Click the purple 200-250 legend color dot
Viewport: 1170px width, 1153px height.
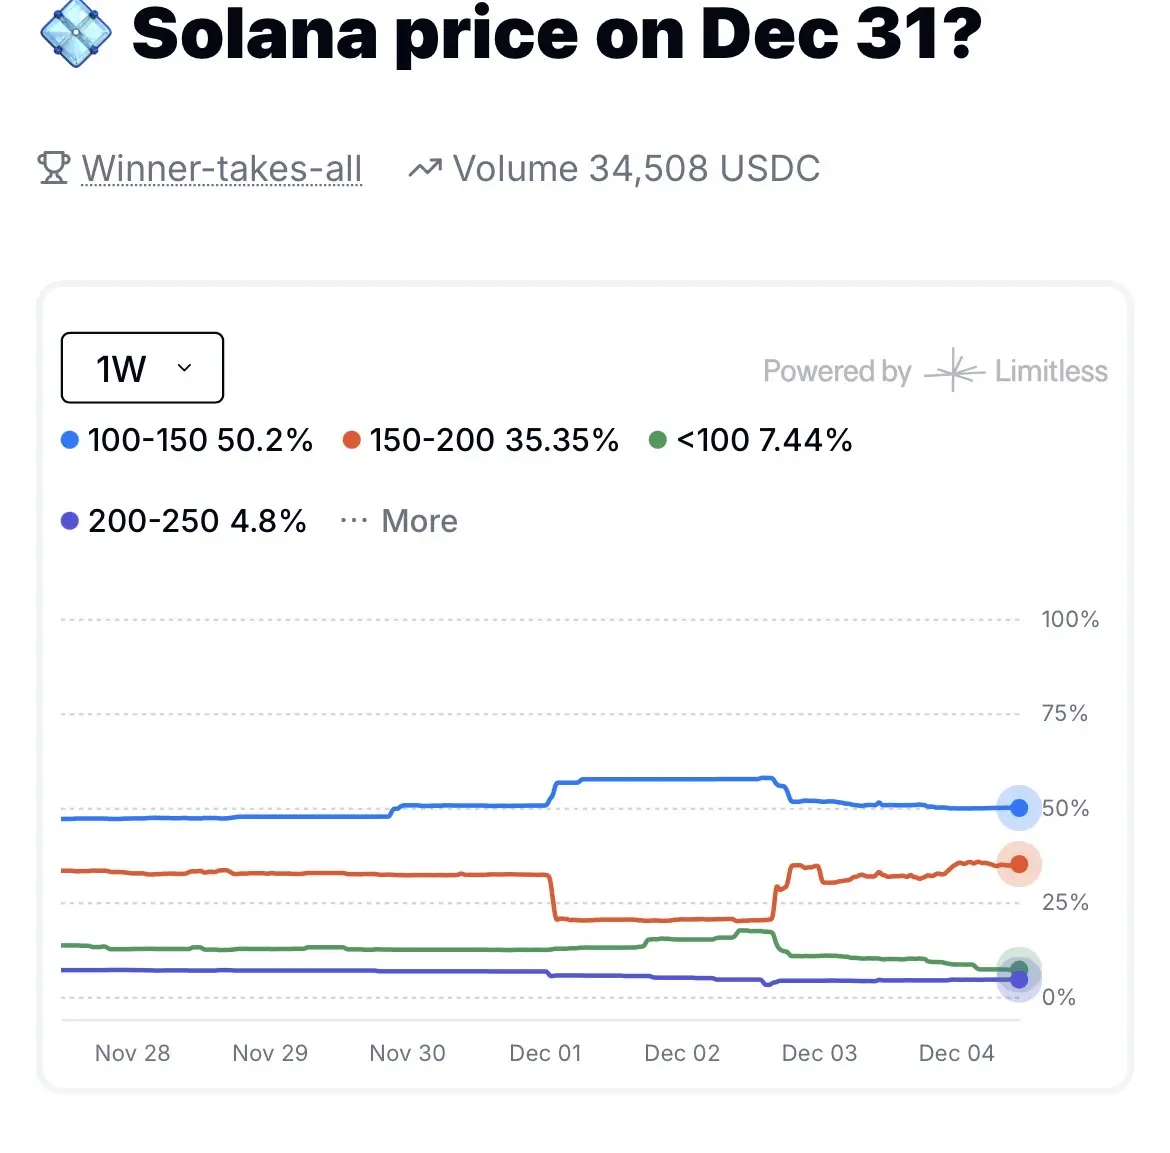[70, 521]
